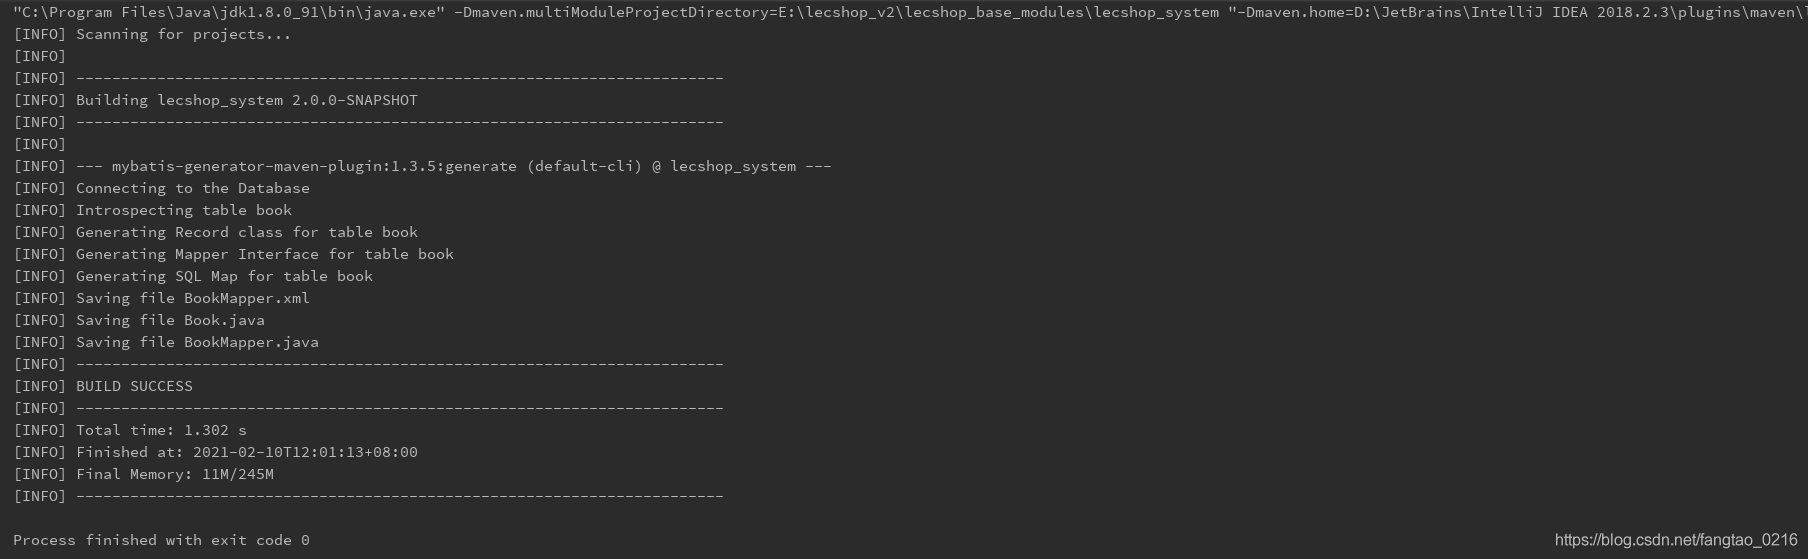Click 'Connecting to the Database' log line

click(192, 188)
